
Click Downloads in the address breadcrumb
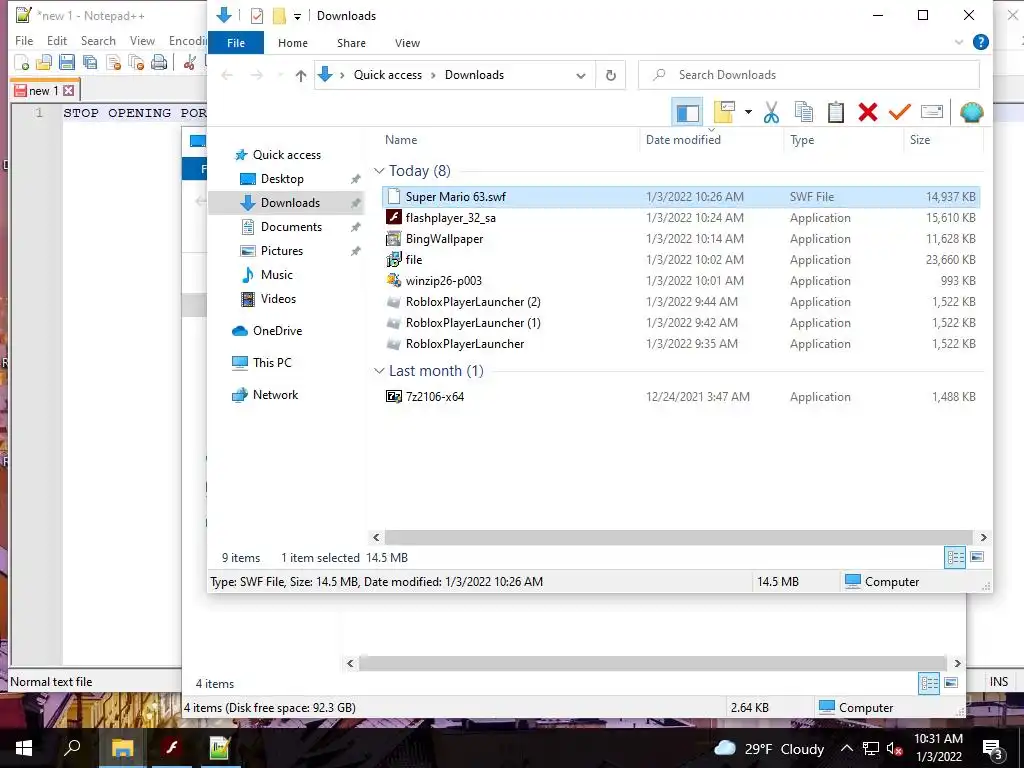474,75
